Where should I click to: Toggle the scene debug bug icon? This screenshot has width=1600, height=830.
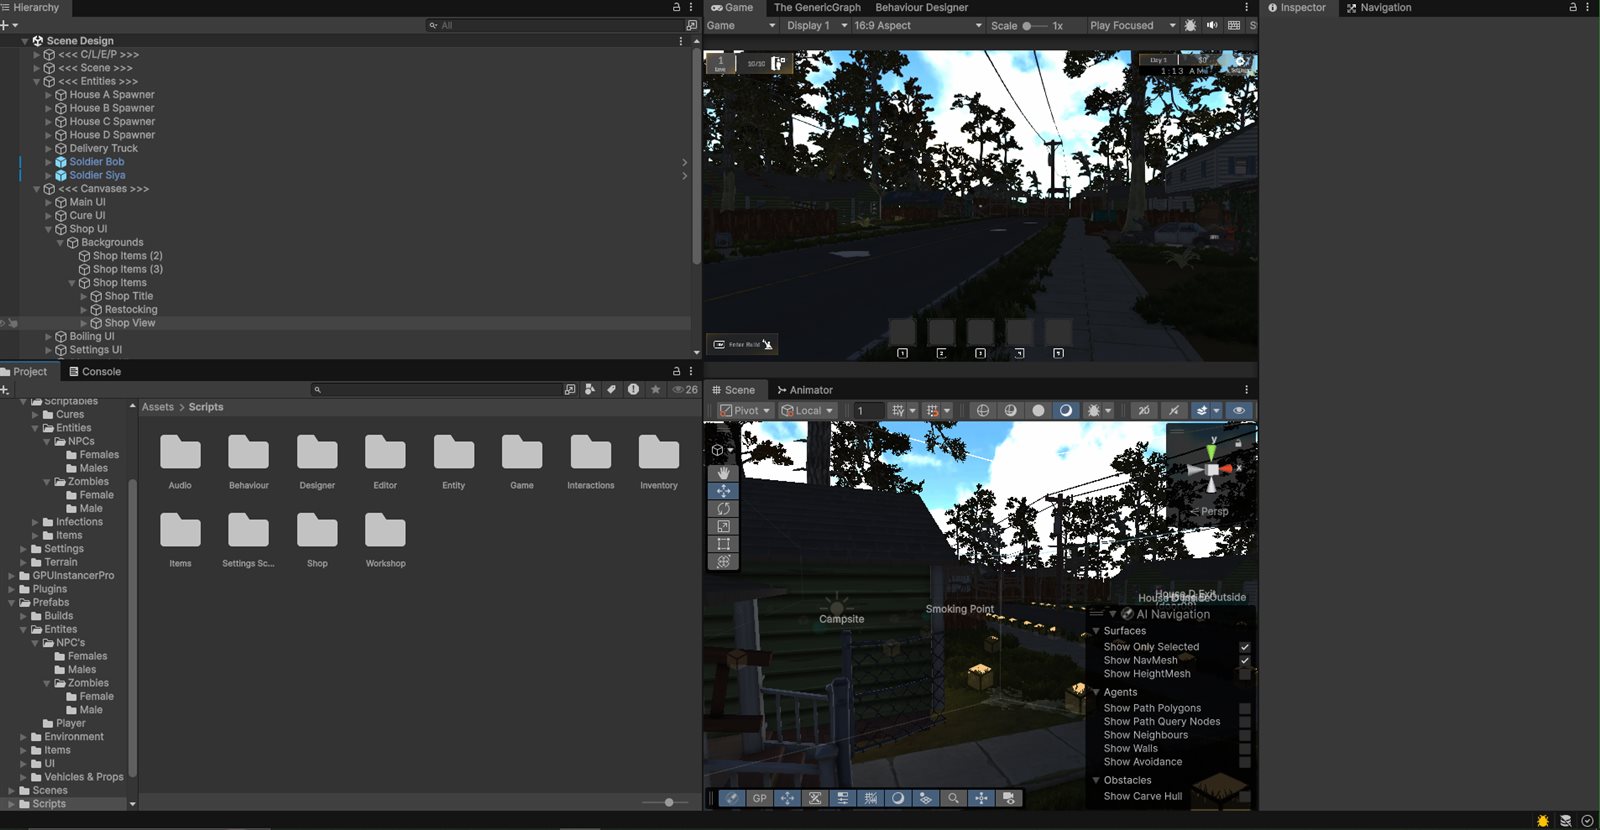1094,410
